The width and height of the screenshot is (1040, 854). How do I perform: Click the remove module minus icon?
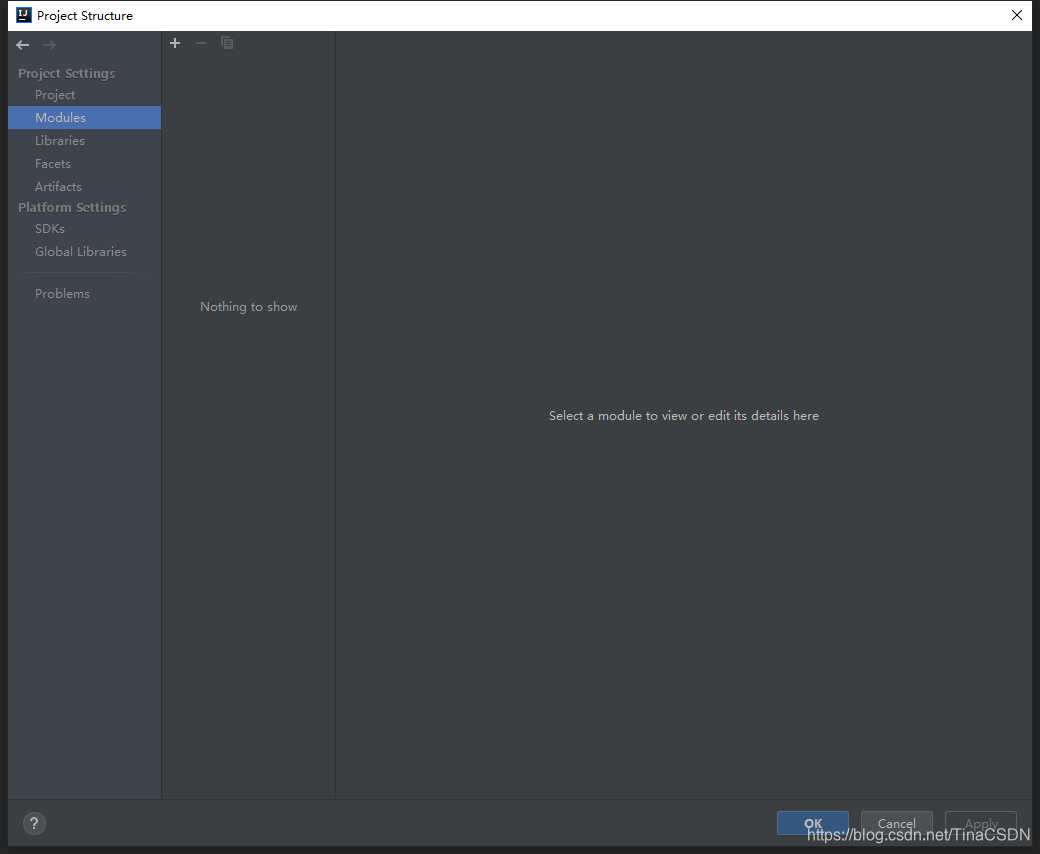(201, 43)
